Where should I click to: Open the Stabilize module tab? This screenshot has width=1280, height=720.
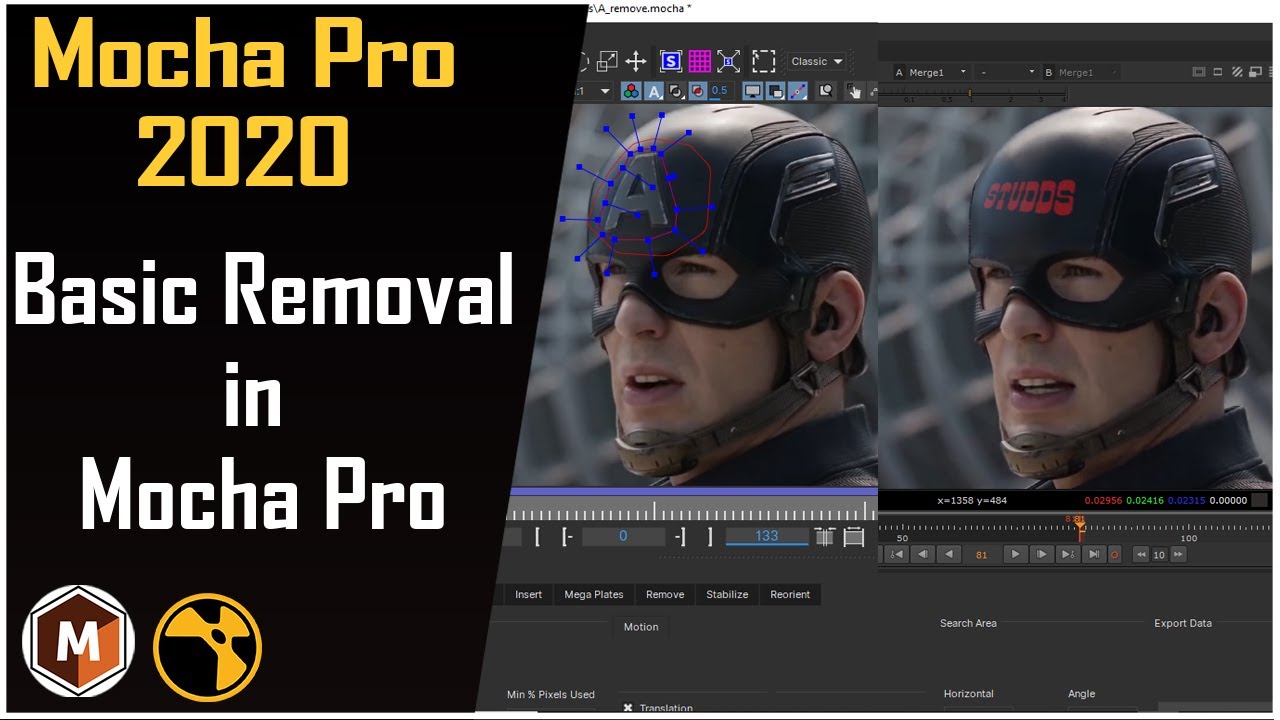pos(727,594)
